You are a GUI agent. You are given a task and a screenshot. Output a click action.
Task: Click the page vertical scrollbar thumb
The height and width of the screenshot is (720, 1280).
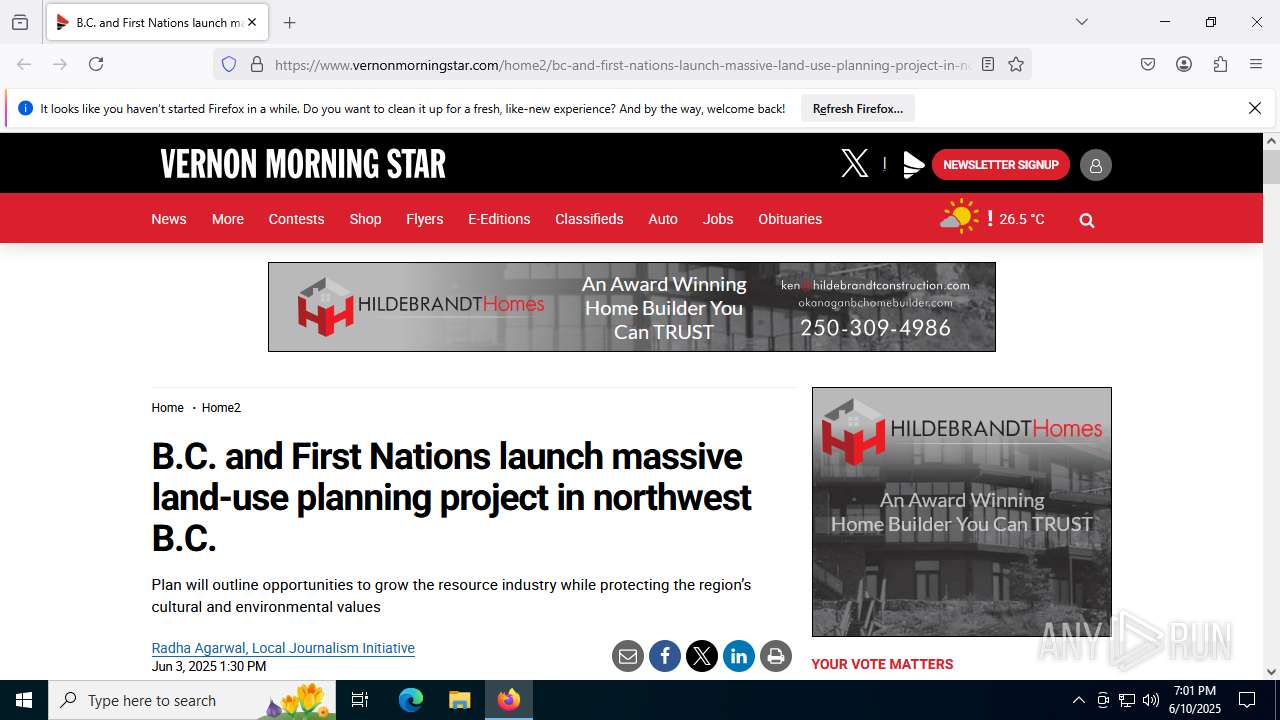(x=1271, y=167)
